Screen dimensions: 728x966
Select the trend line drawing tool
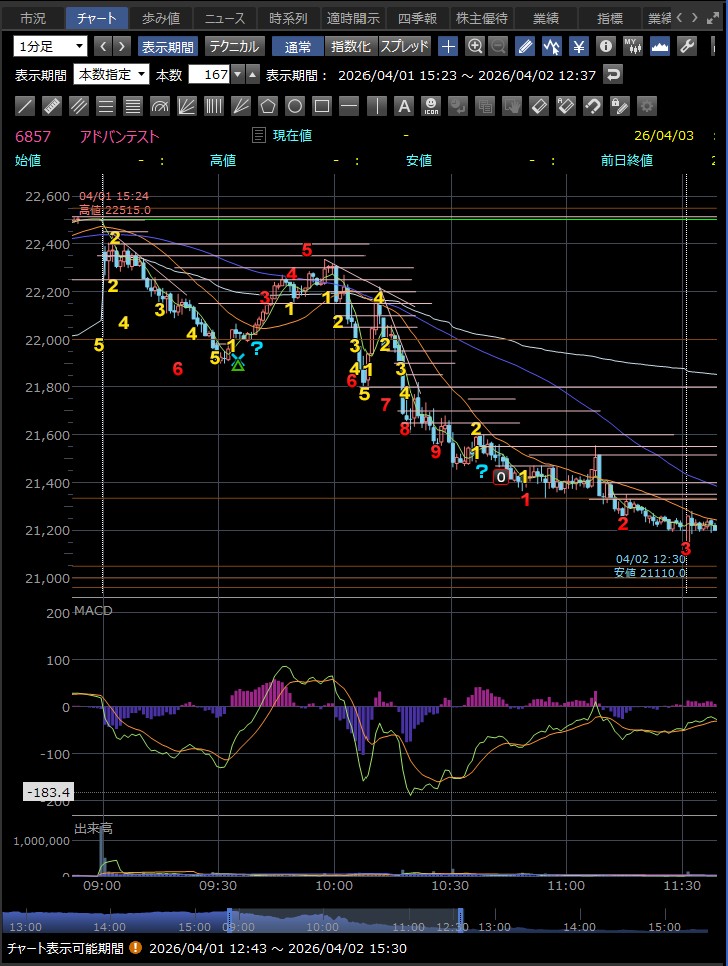click(x=26, y=106)
